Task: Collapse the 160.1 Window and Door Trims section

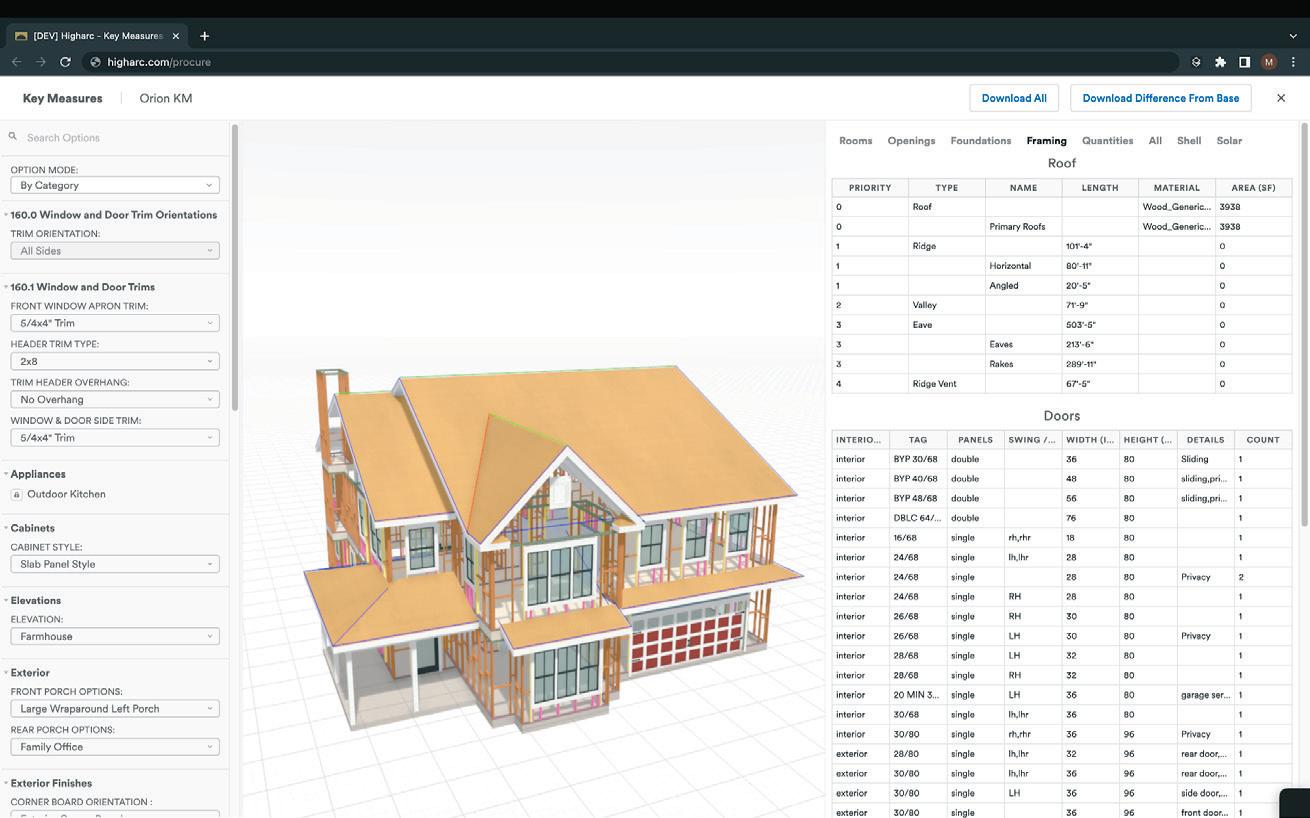Action: click(6, 287)
